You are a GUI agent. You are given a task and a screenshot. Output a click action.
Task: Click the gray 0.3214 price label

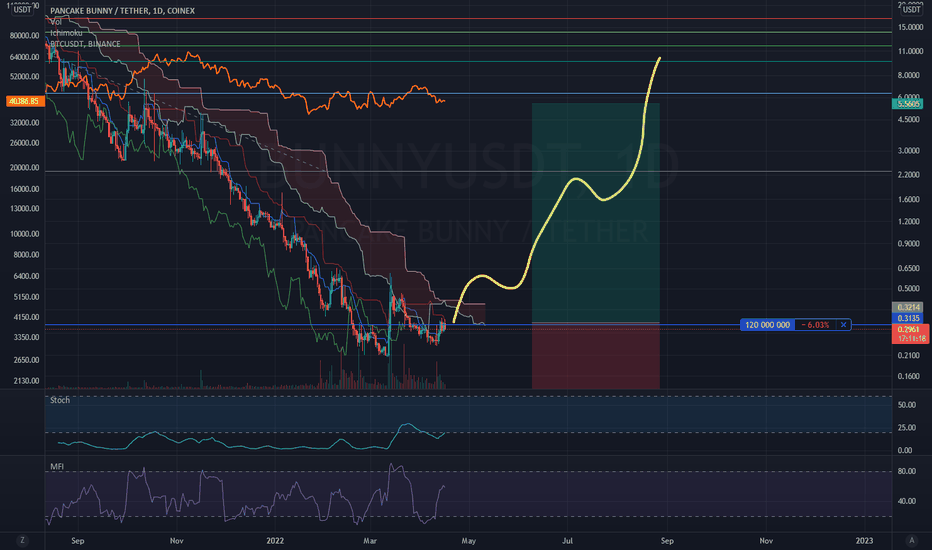(x=908, y=307)
